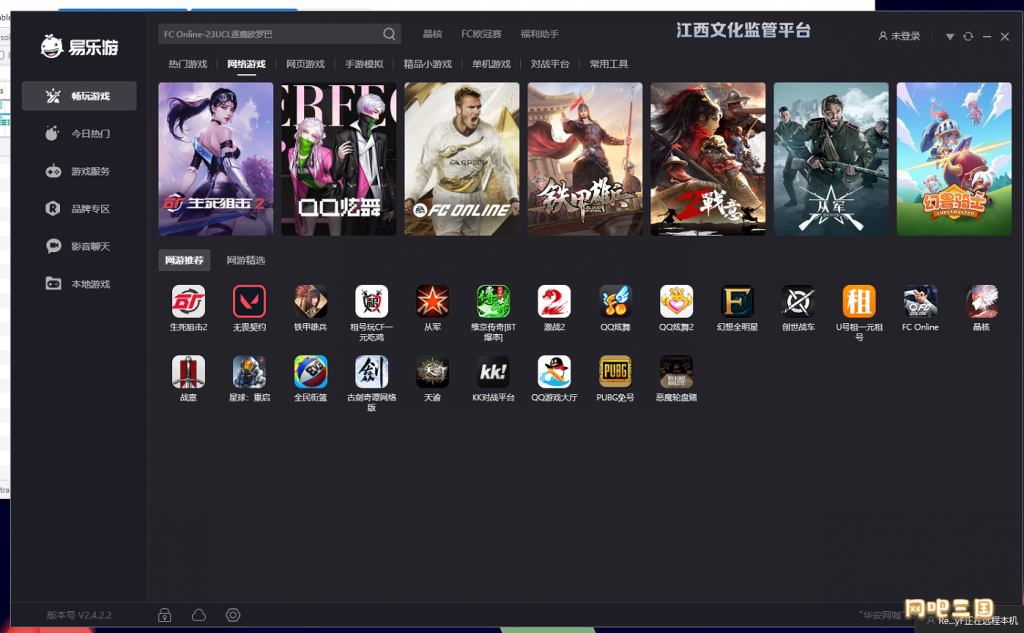Go to 影音聊天 in the sidebar
The height and width of the screenshot is (633, 1024).
pos(79,246)
